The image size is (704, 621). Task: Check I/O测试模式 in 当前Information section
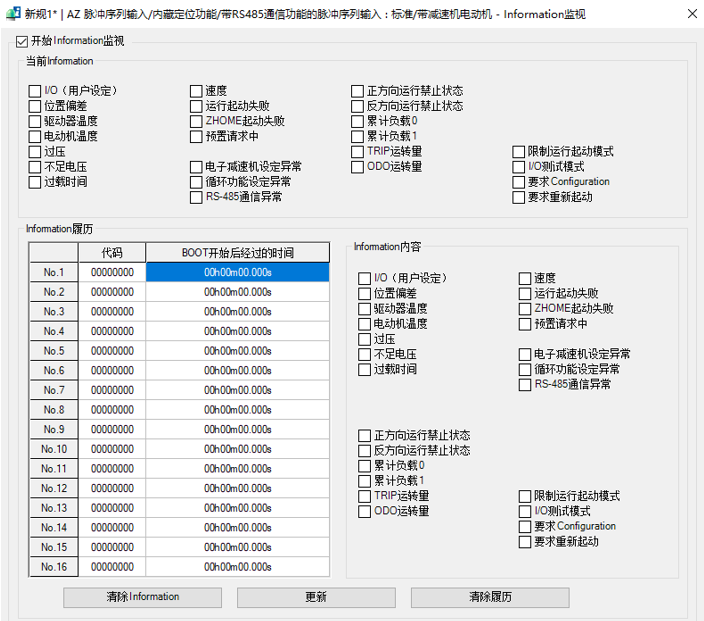(x=518, y=167)
